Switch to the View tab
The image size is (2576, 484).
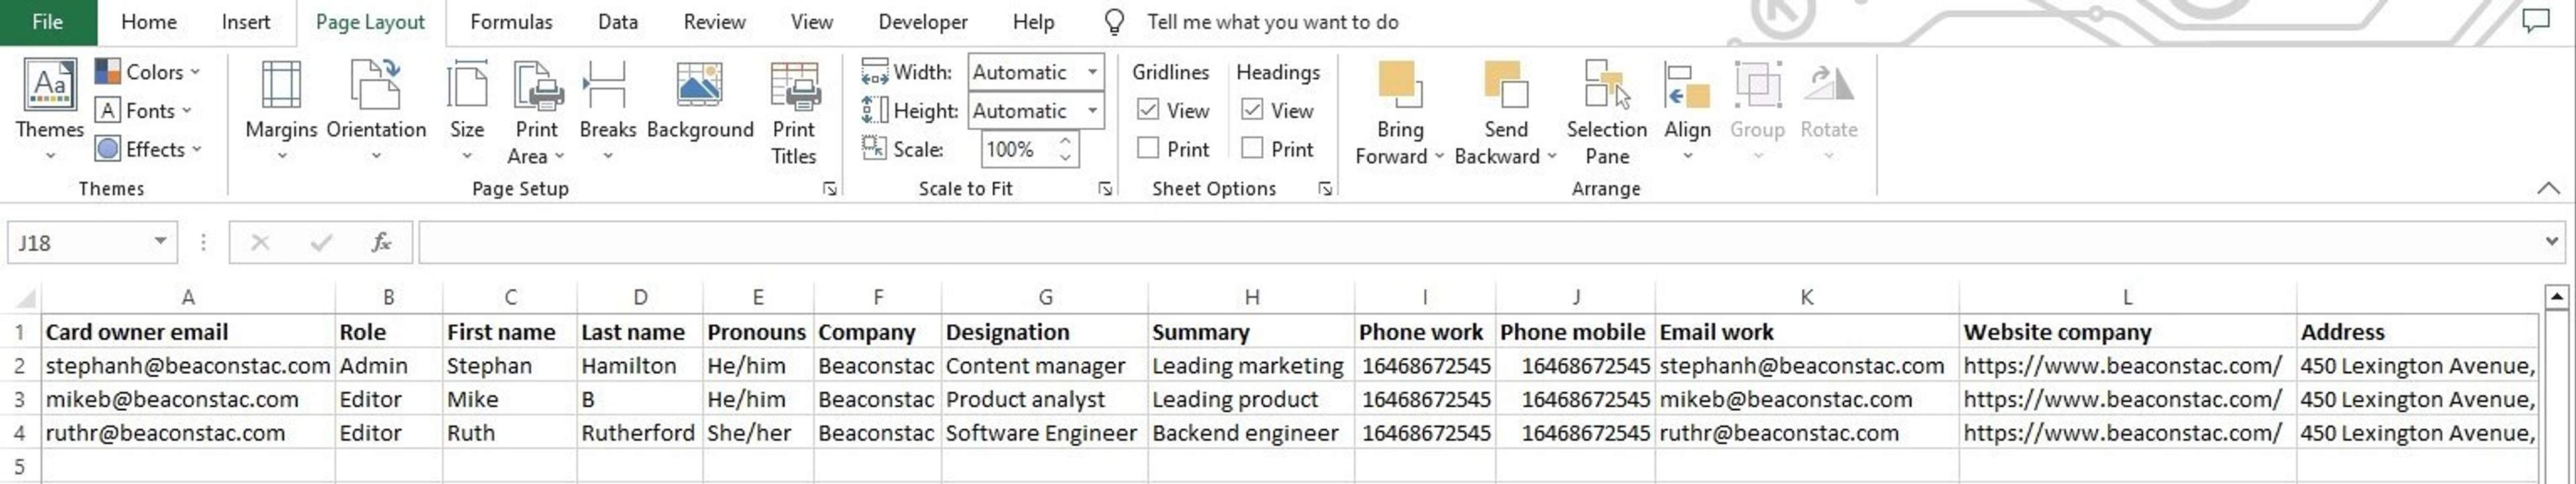(812, 22)
